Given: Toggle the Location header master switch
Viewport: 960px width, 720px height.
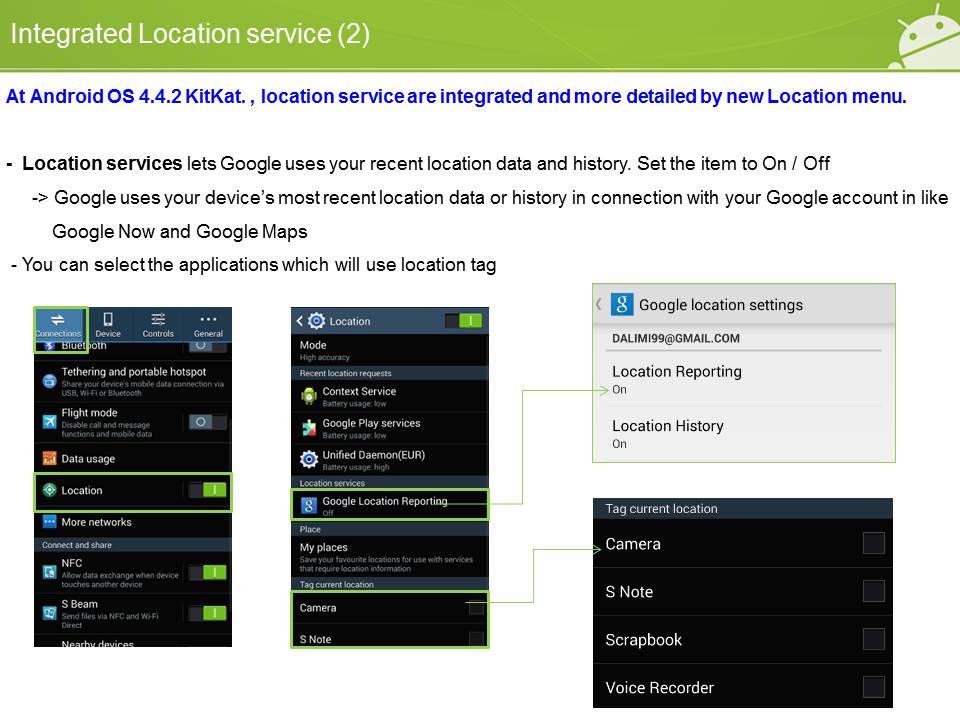Looking at the screenshot, I should tap(463, 321).
